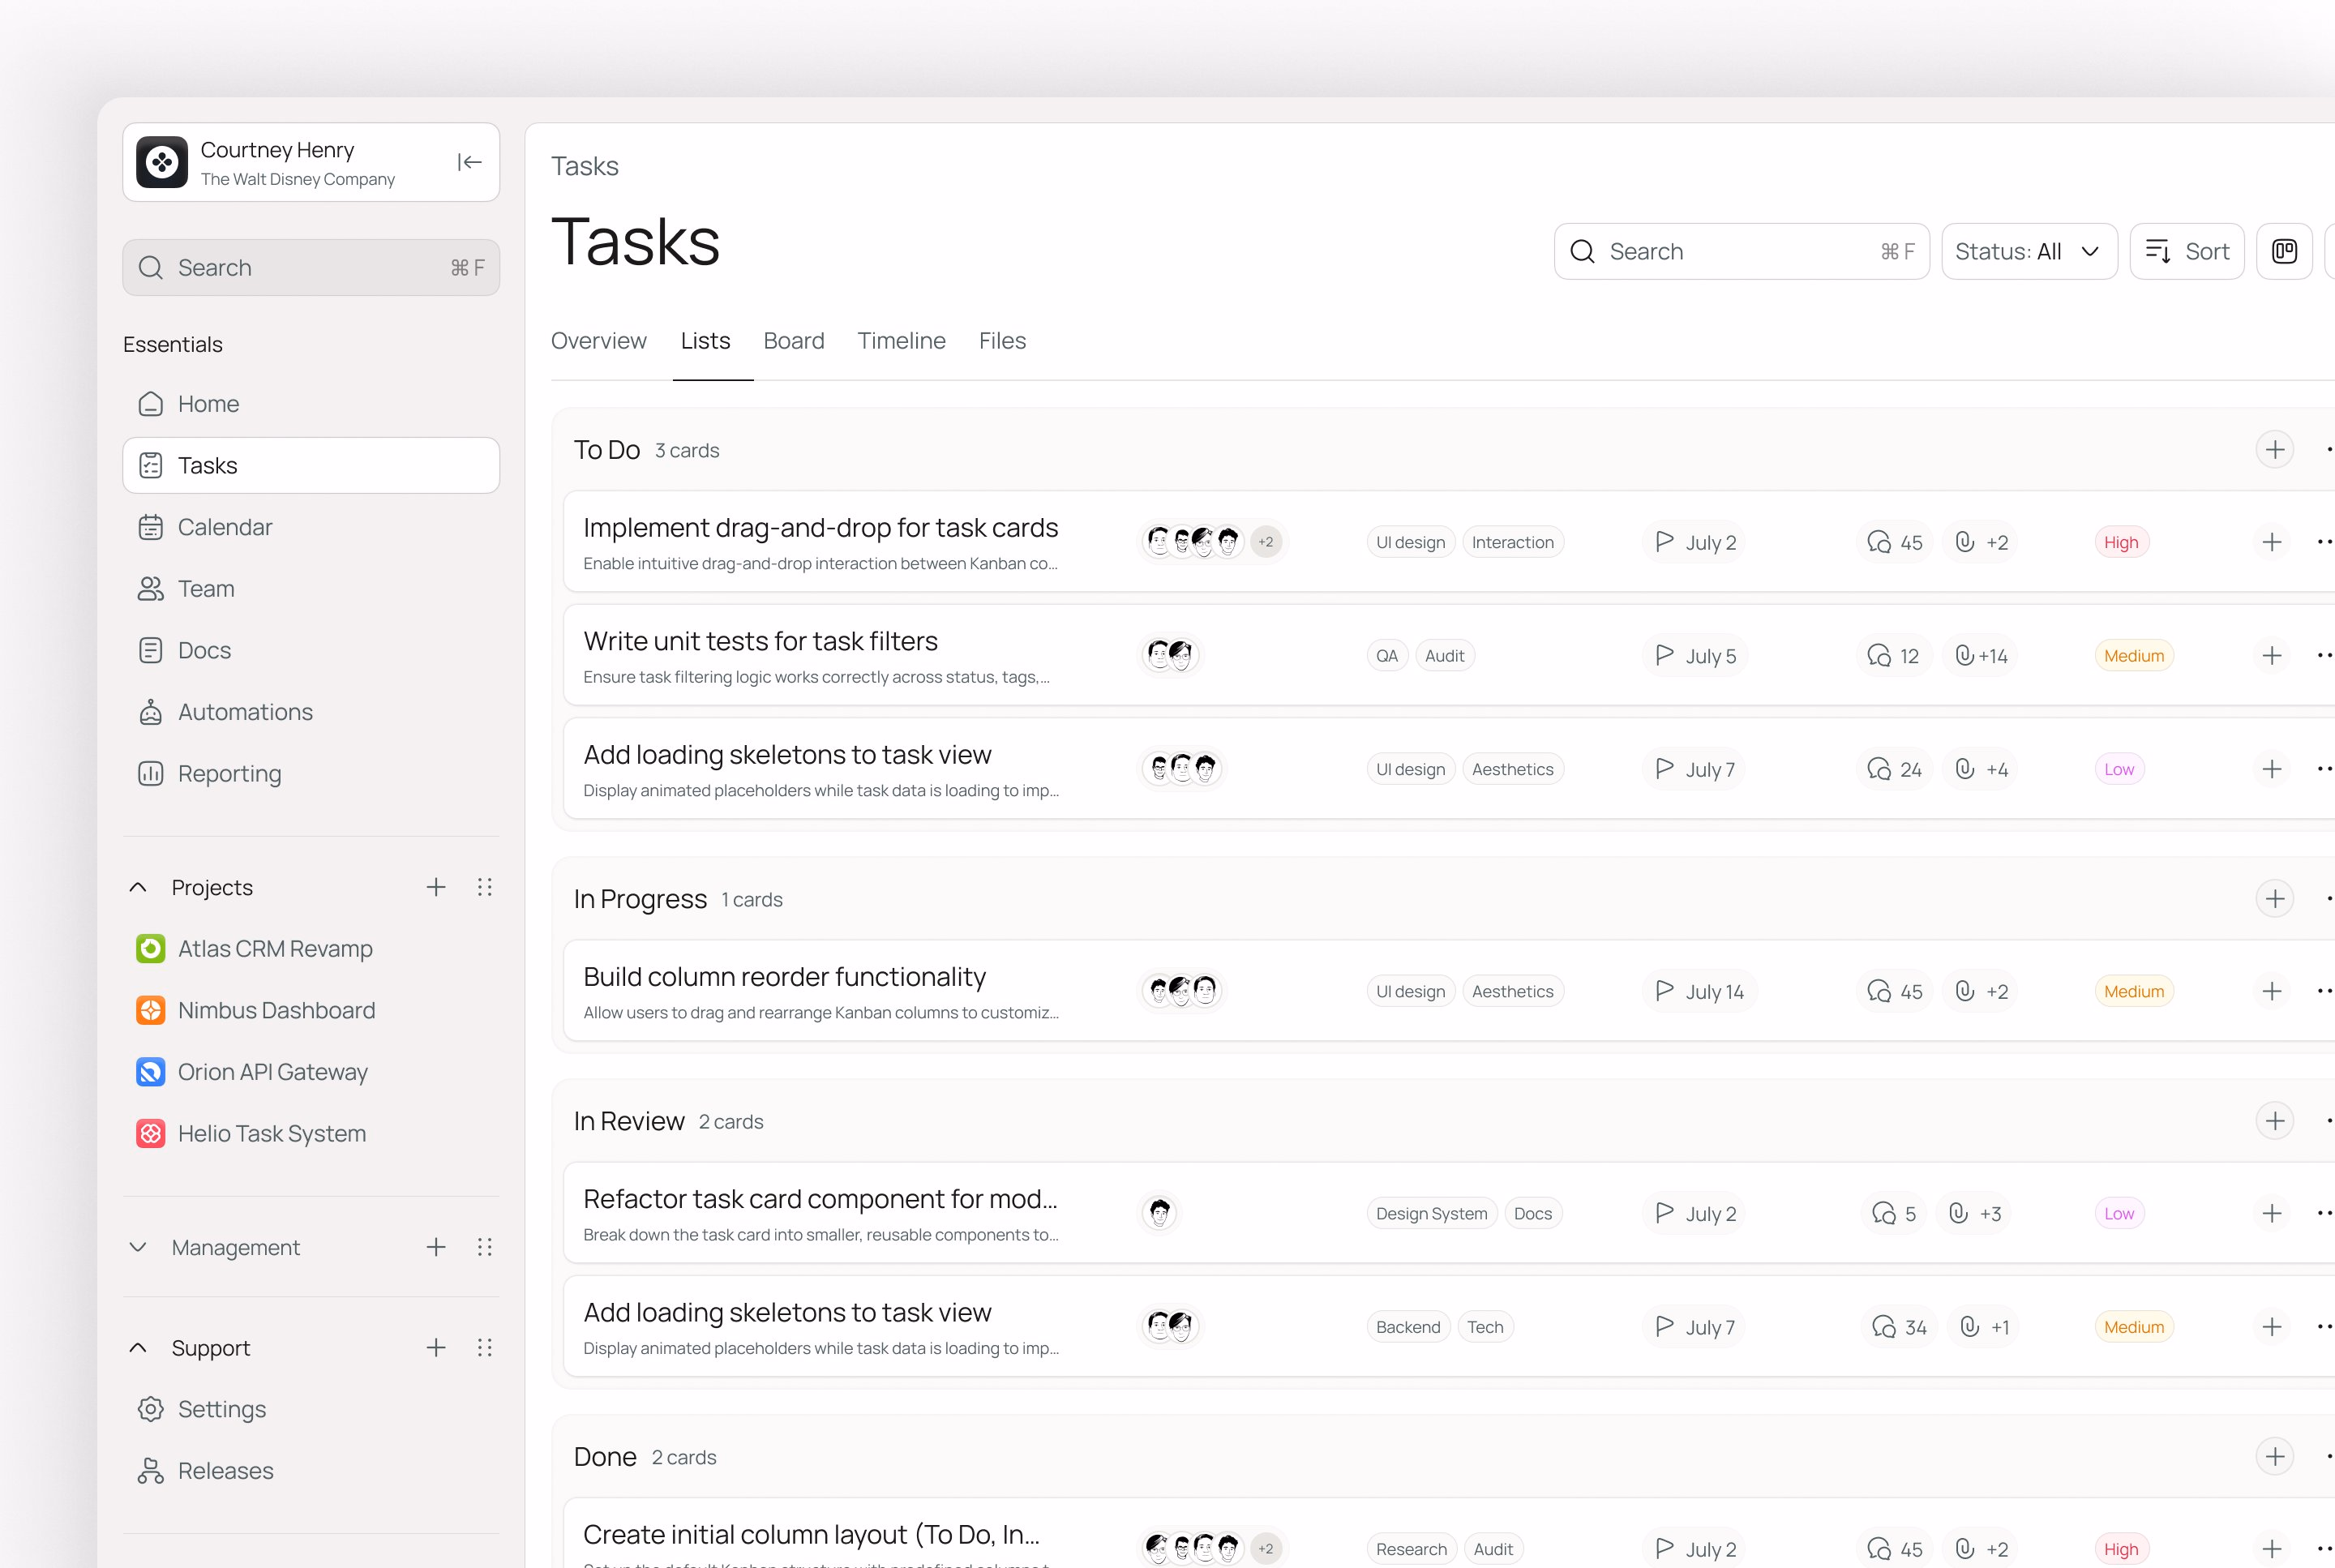Focus the Tasks page Search field

[x=1741, y=251]
